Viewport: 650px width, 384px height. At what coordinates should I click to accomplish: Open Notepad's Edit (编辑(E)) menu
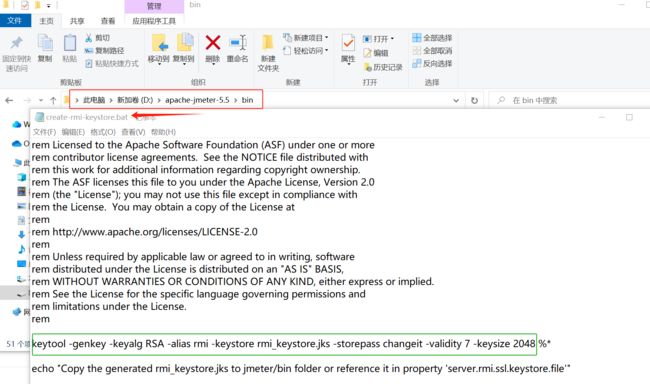click(73, 132)
